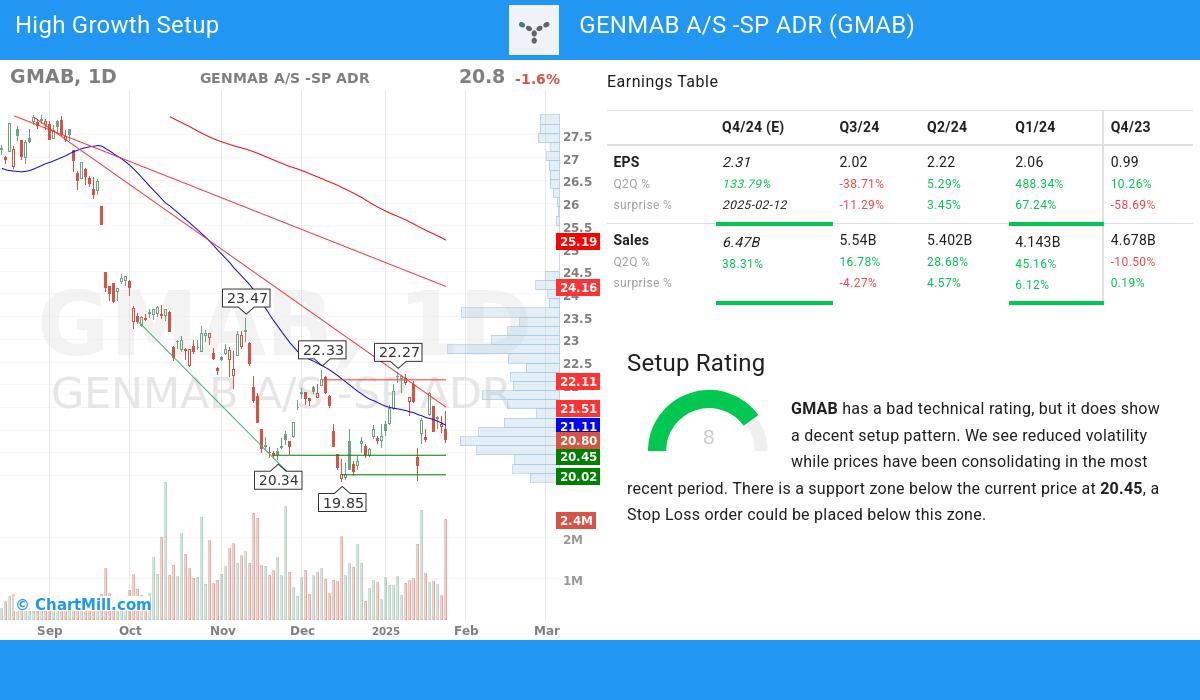Select the 19.85 trough price label
This screenshot has height=700, width=1200.
click(x=343, y=503)
